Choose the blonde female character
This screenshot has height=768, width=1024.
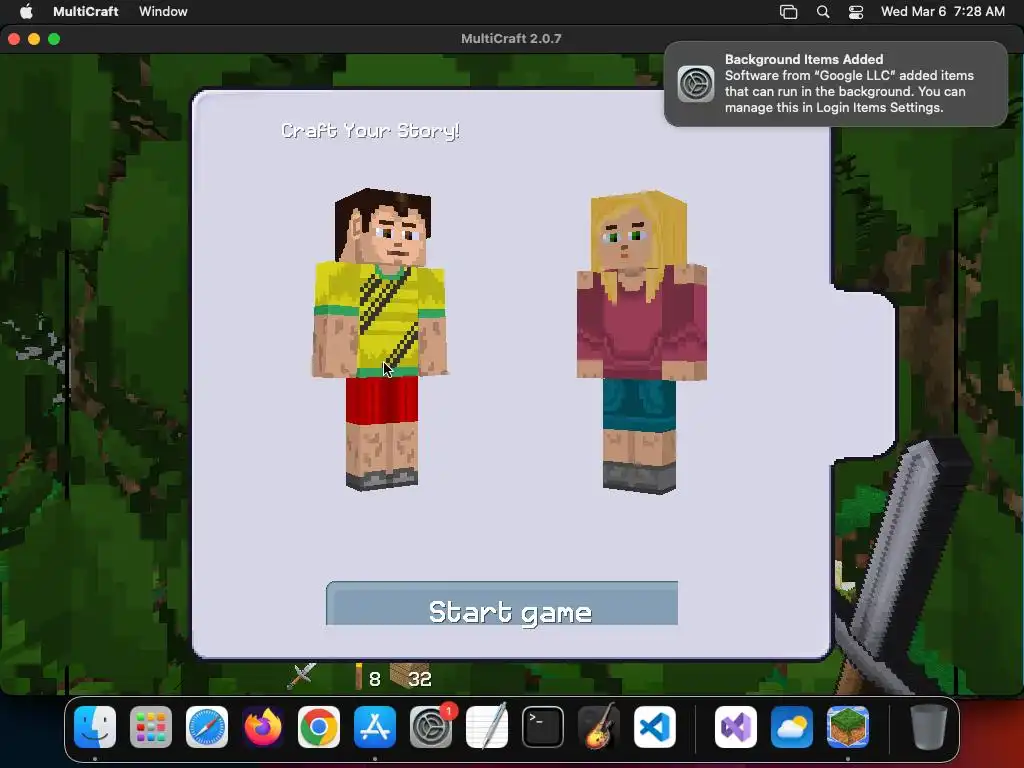[641, 342]
